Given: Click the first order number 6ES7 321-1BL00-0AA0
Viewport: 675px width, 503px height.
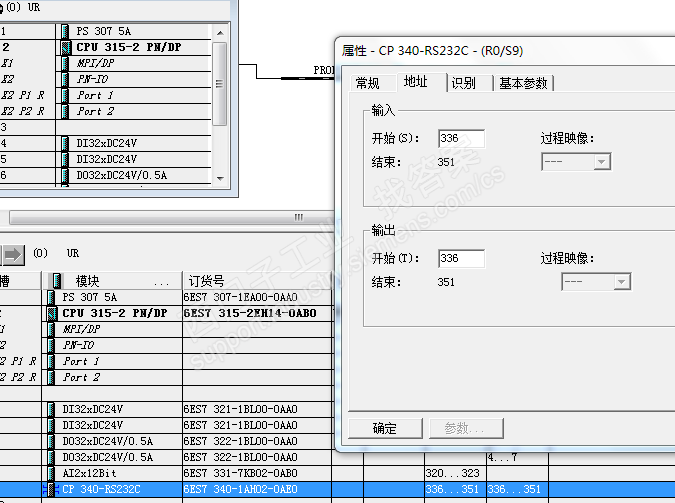Looking at the screenshot, I should 240,409.
